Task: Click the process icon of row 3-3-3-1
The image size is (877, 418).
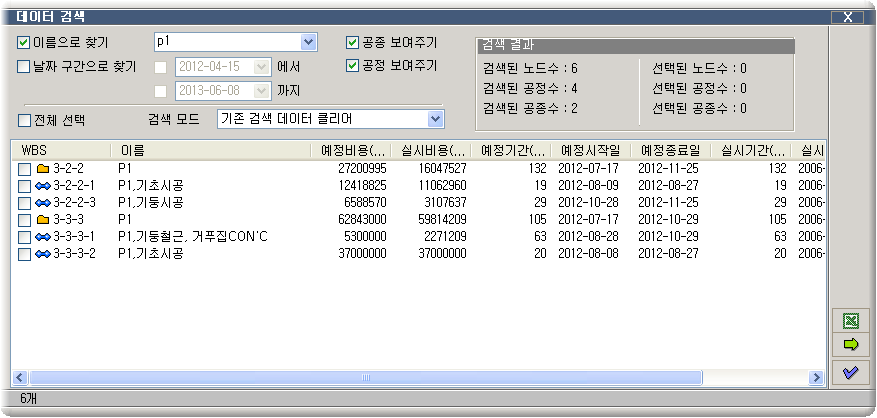Action: [x=43, y=237]
